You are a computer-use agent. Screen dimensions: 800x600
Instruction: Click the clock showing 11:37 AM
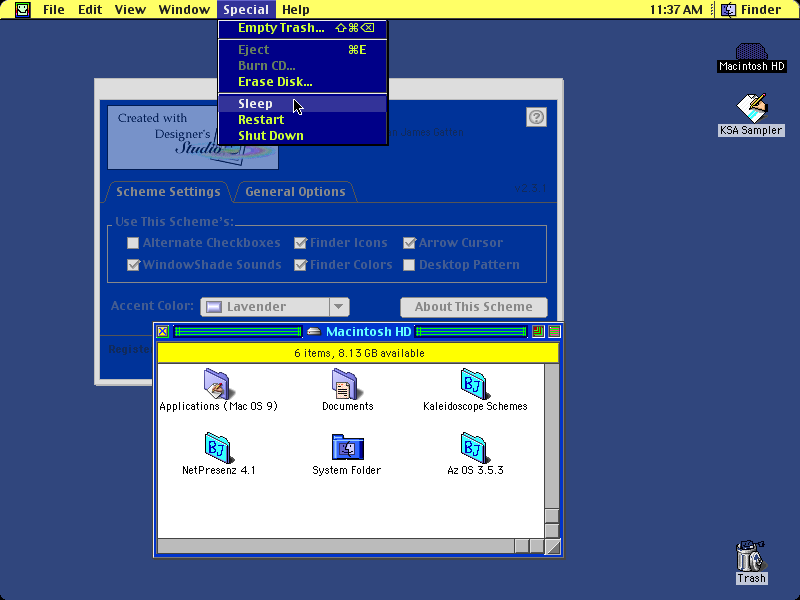[x=676, y=9]
